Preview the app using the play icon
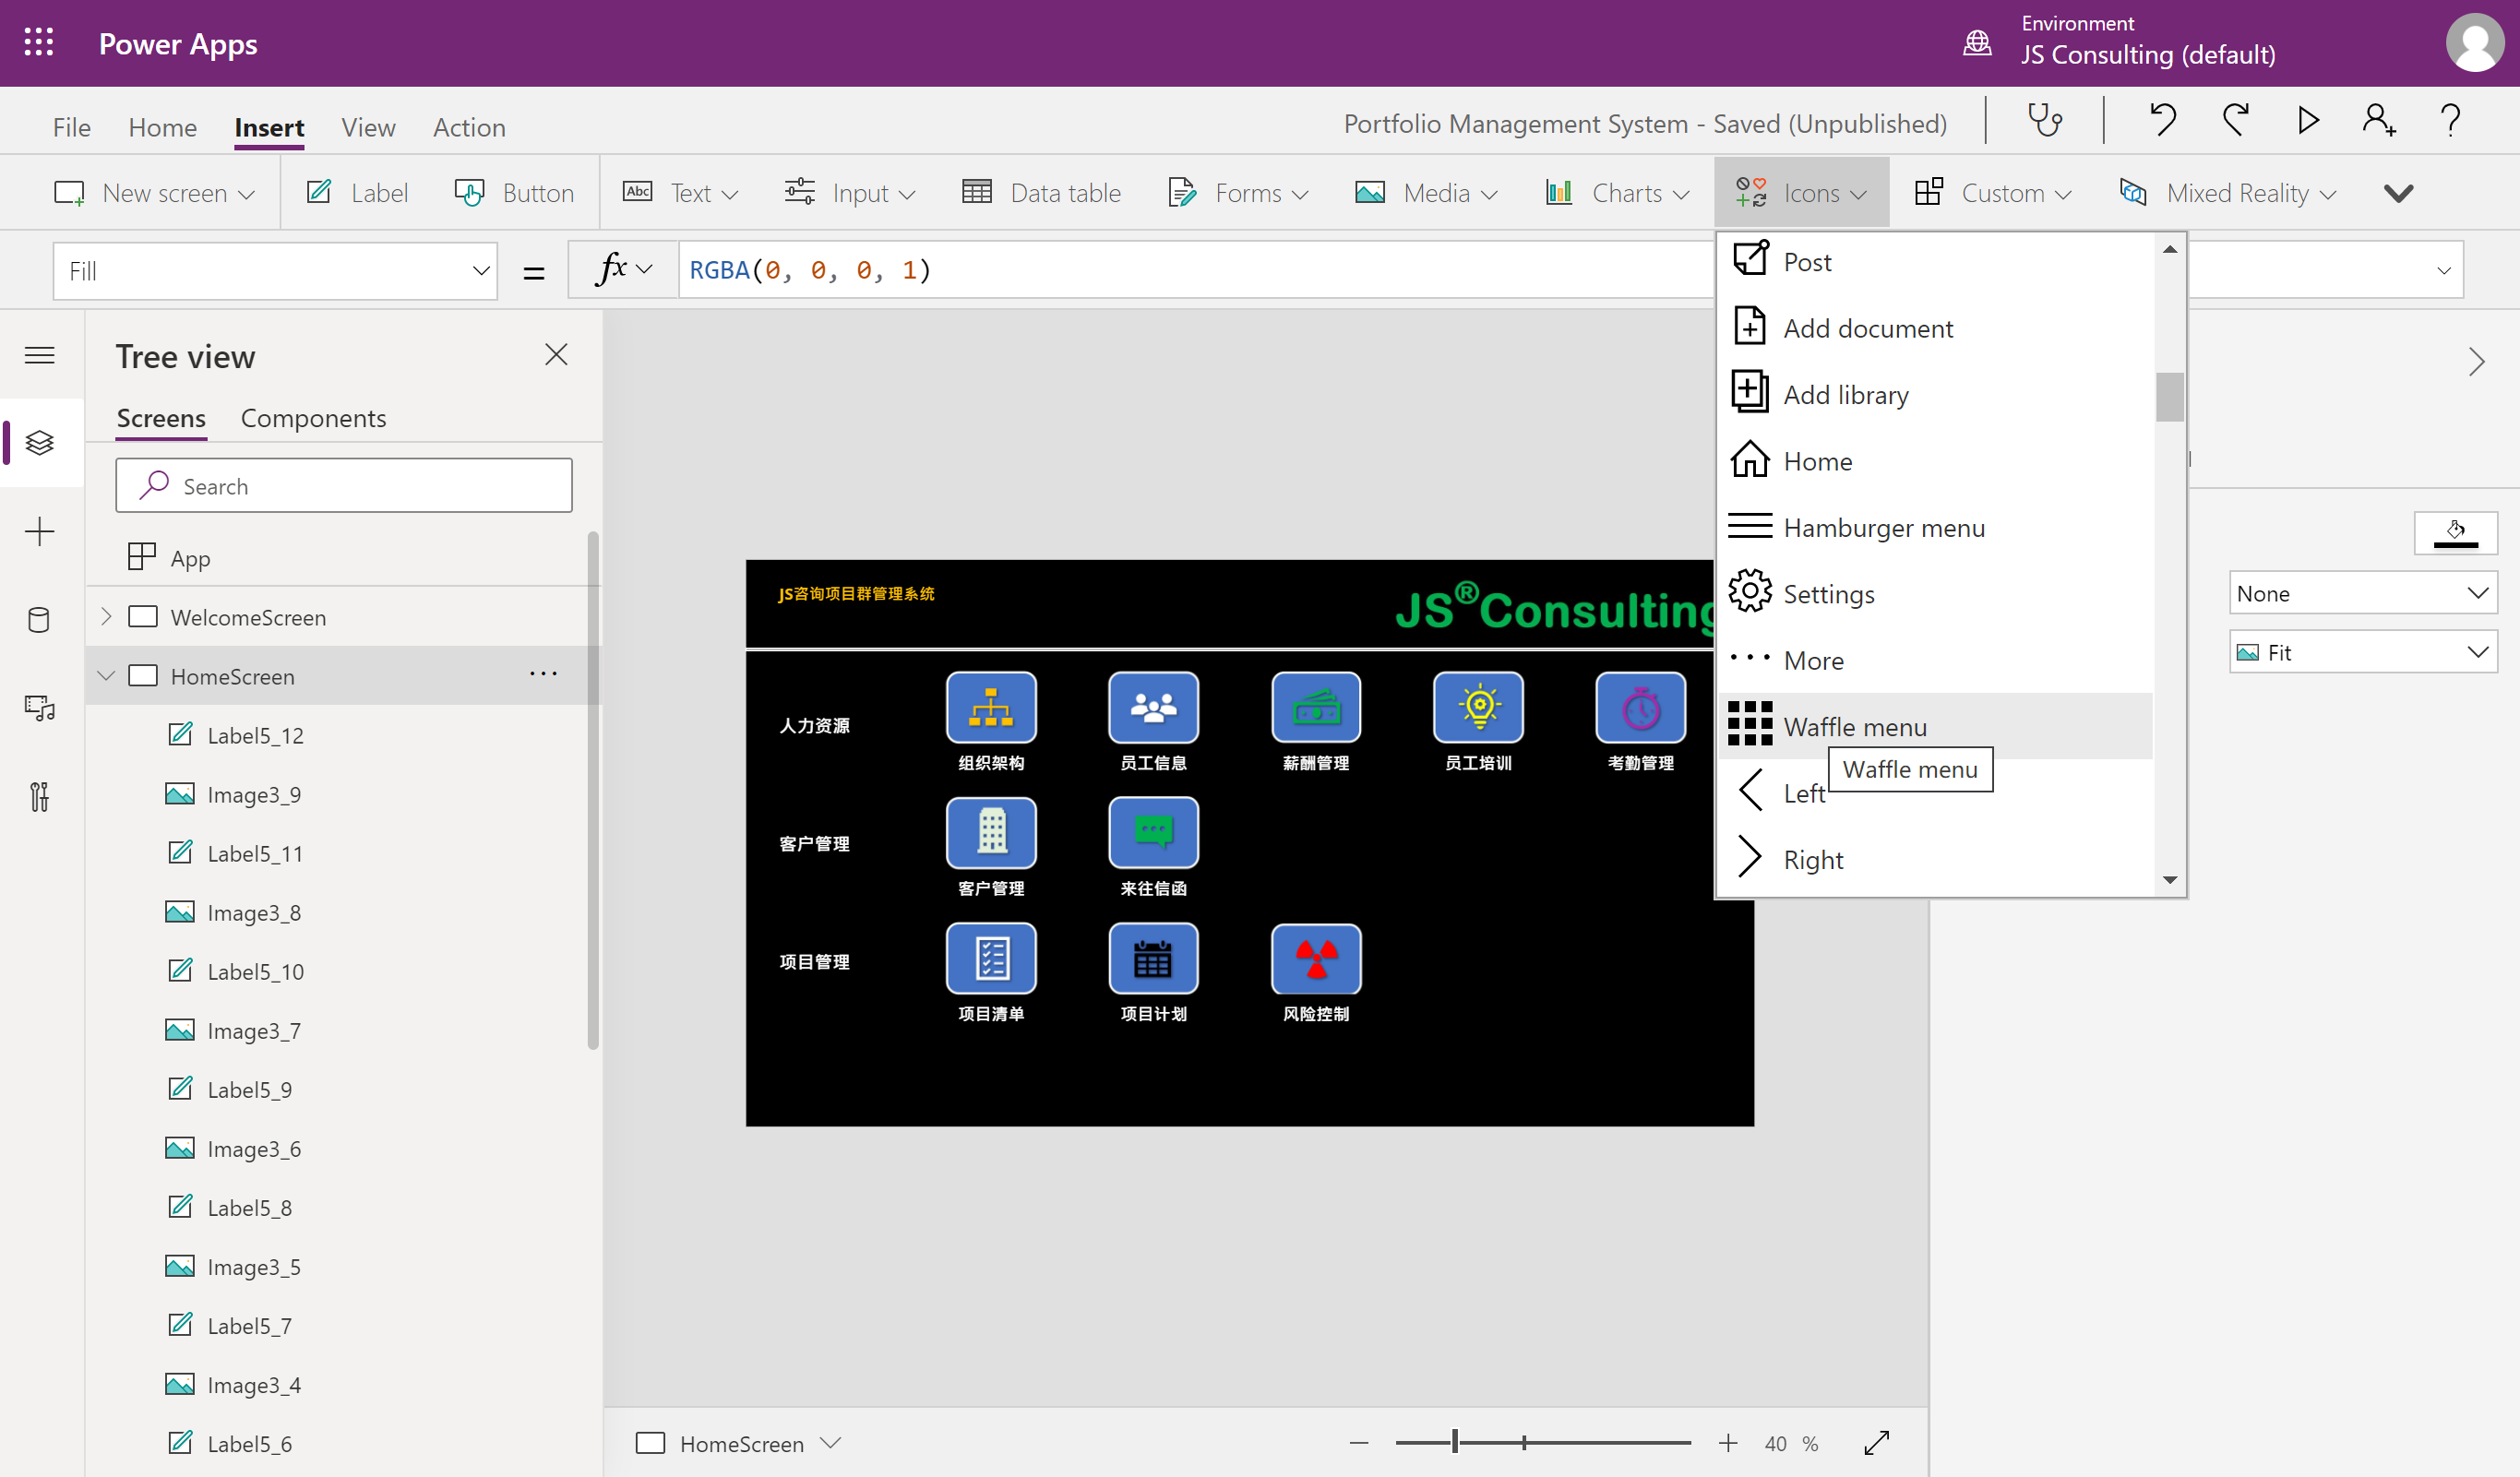This screenshot has height=1477, width=2520. (x=2307, y=120)
